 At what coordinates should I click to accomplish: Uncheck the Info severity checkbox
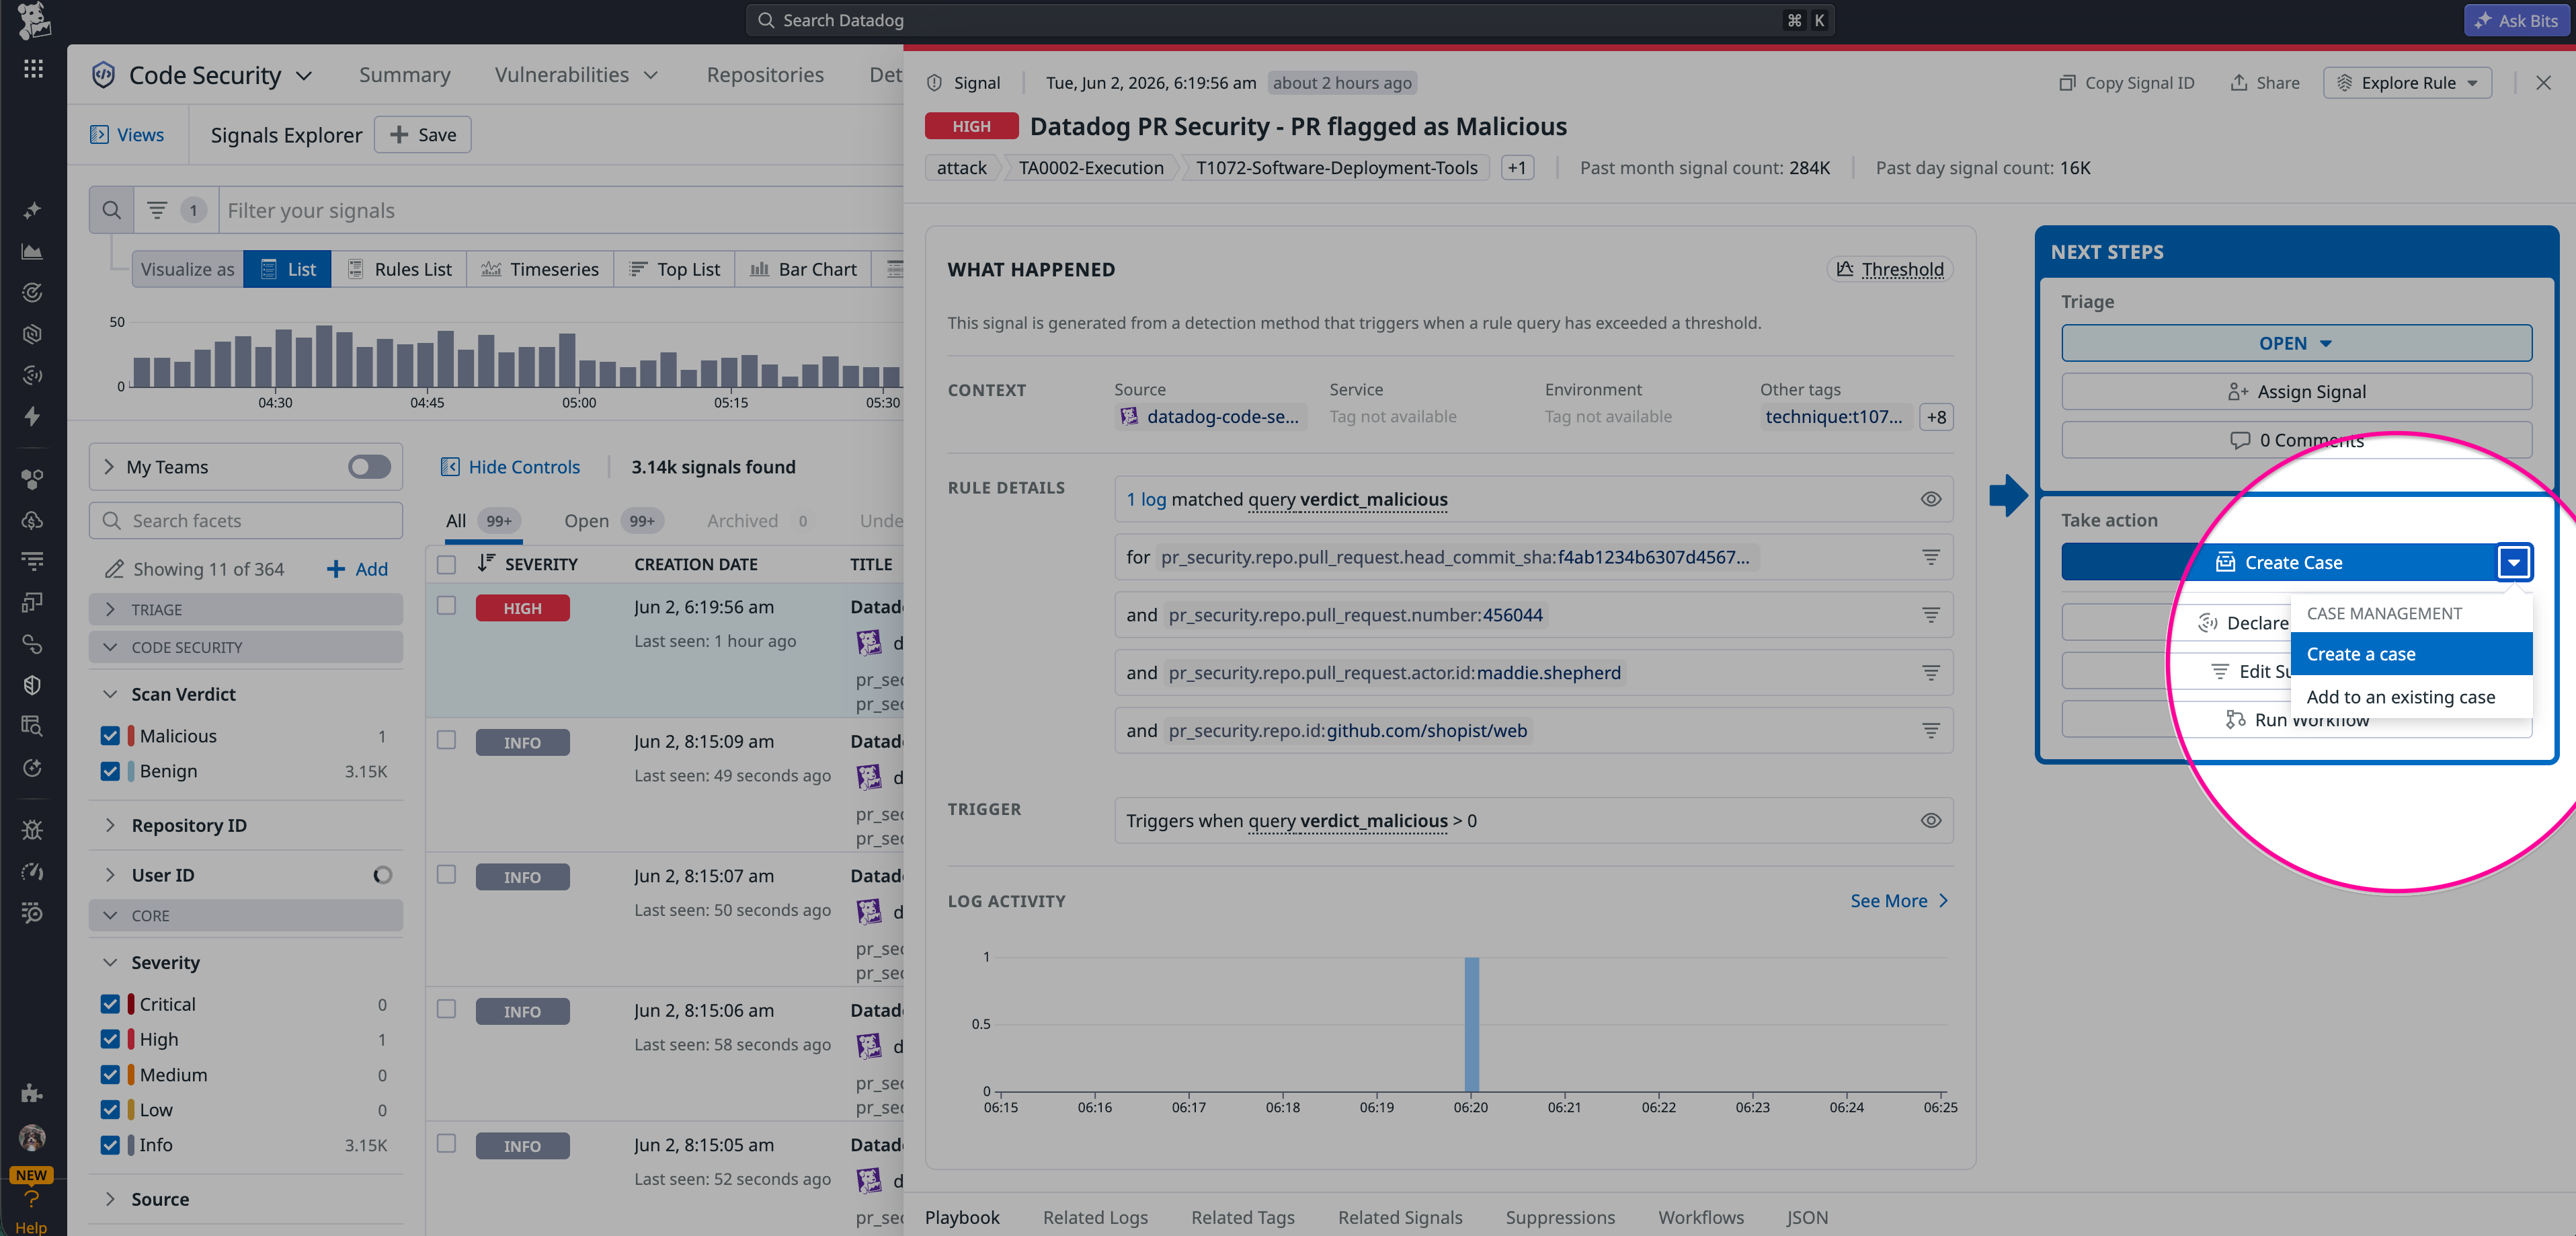pyautogui.click(x=110, y=1145)
